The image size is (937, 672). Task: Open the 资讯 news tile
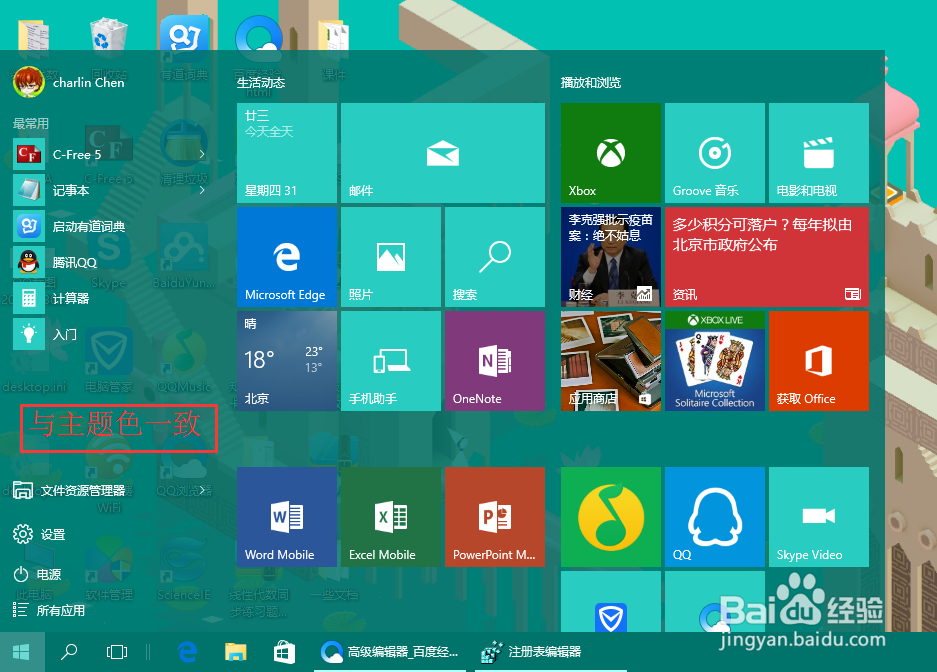pyautogui.click(x=767, y=257)
